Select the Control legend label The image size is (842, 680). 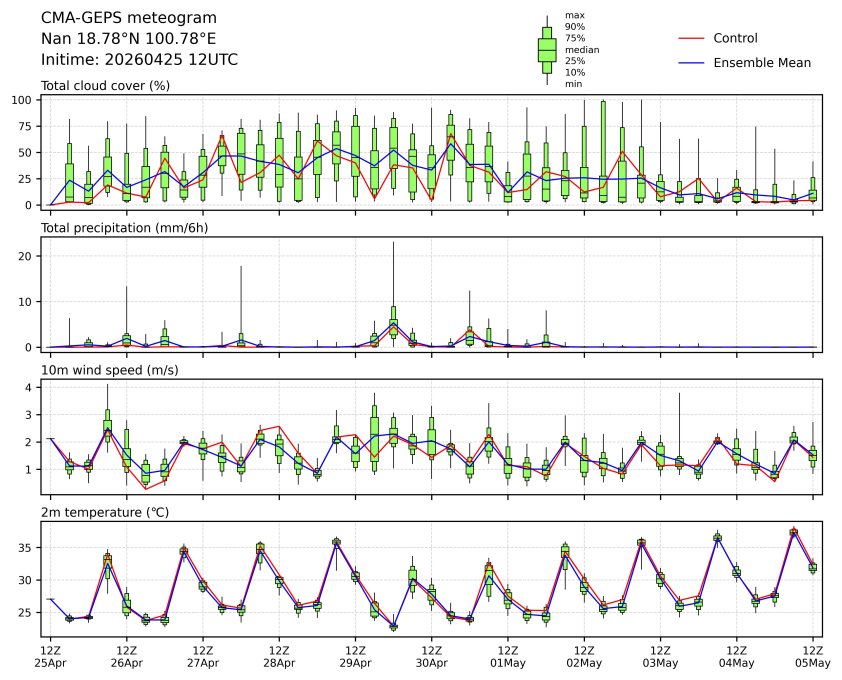pyautogui.click(x=735, y=38)
